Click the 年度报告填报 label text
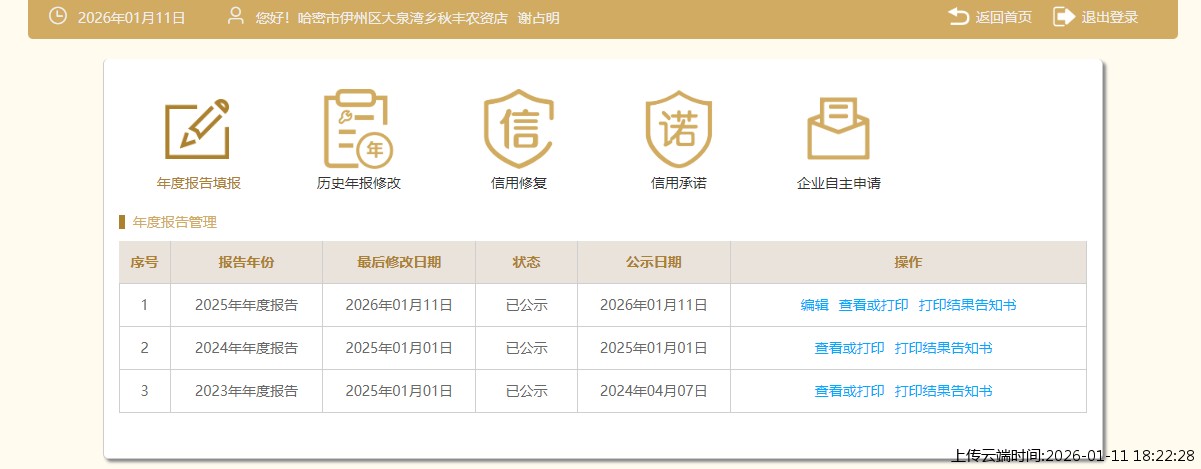1201x469 pixels. [198, 183]
